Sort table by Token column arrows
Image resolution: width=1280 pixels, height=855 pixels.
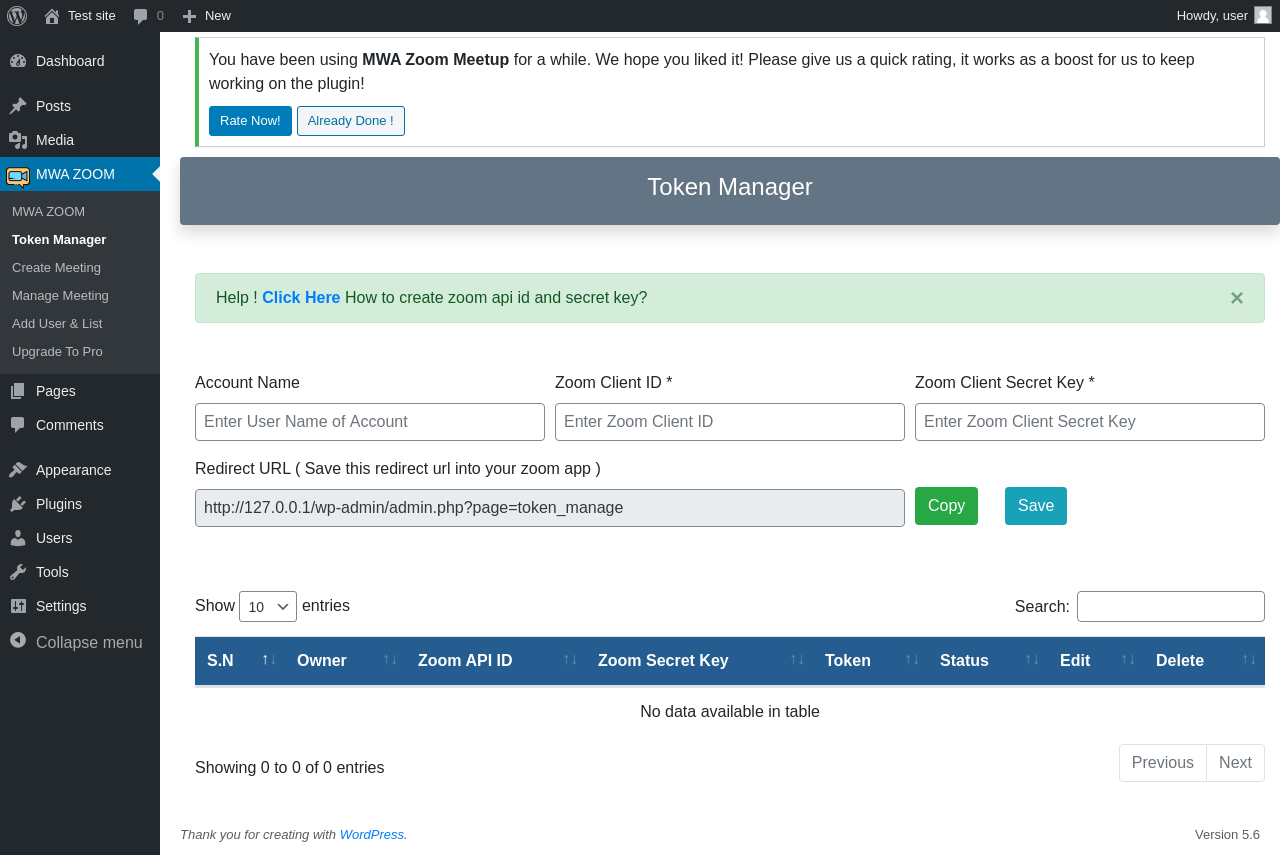912,659
